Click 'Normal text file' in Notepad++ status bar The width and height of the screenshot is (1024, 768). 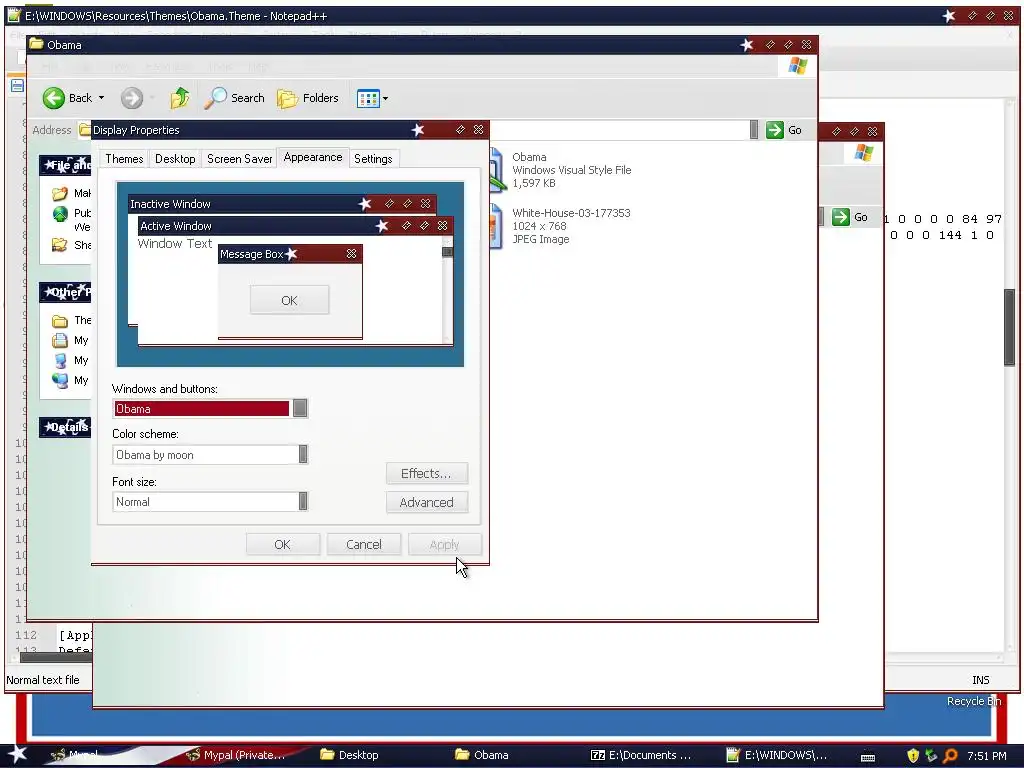click(x=42, y=680)
